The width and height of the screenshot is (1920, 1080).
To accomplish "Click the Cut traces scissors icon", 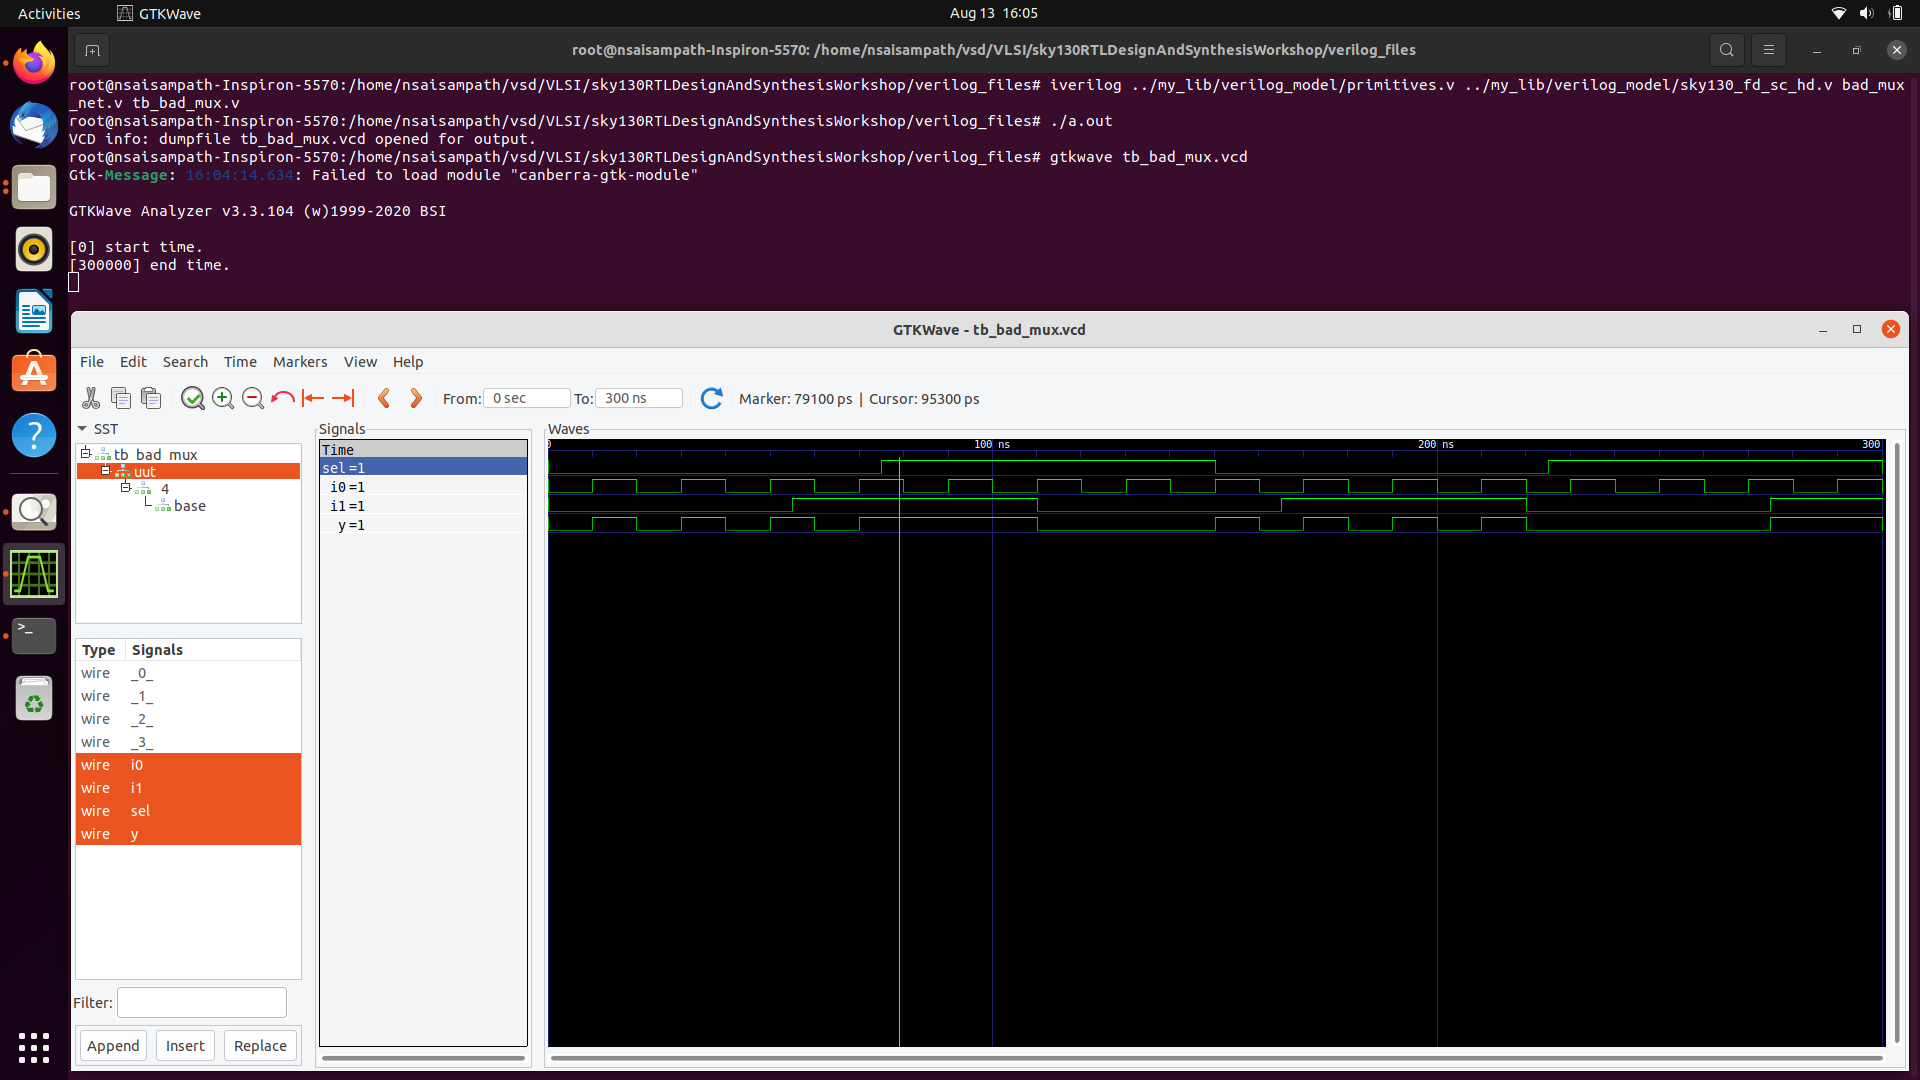I will click(x=91, y=398).
